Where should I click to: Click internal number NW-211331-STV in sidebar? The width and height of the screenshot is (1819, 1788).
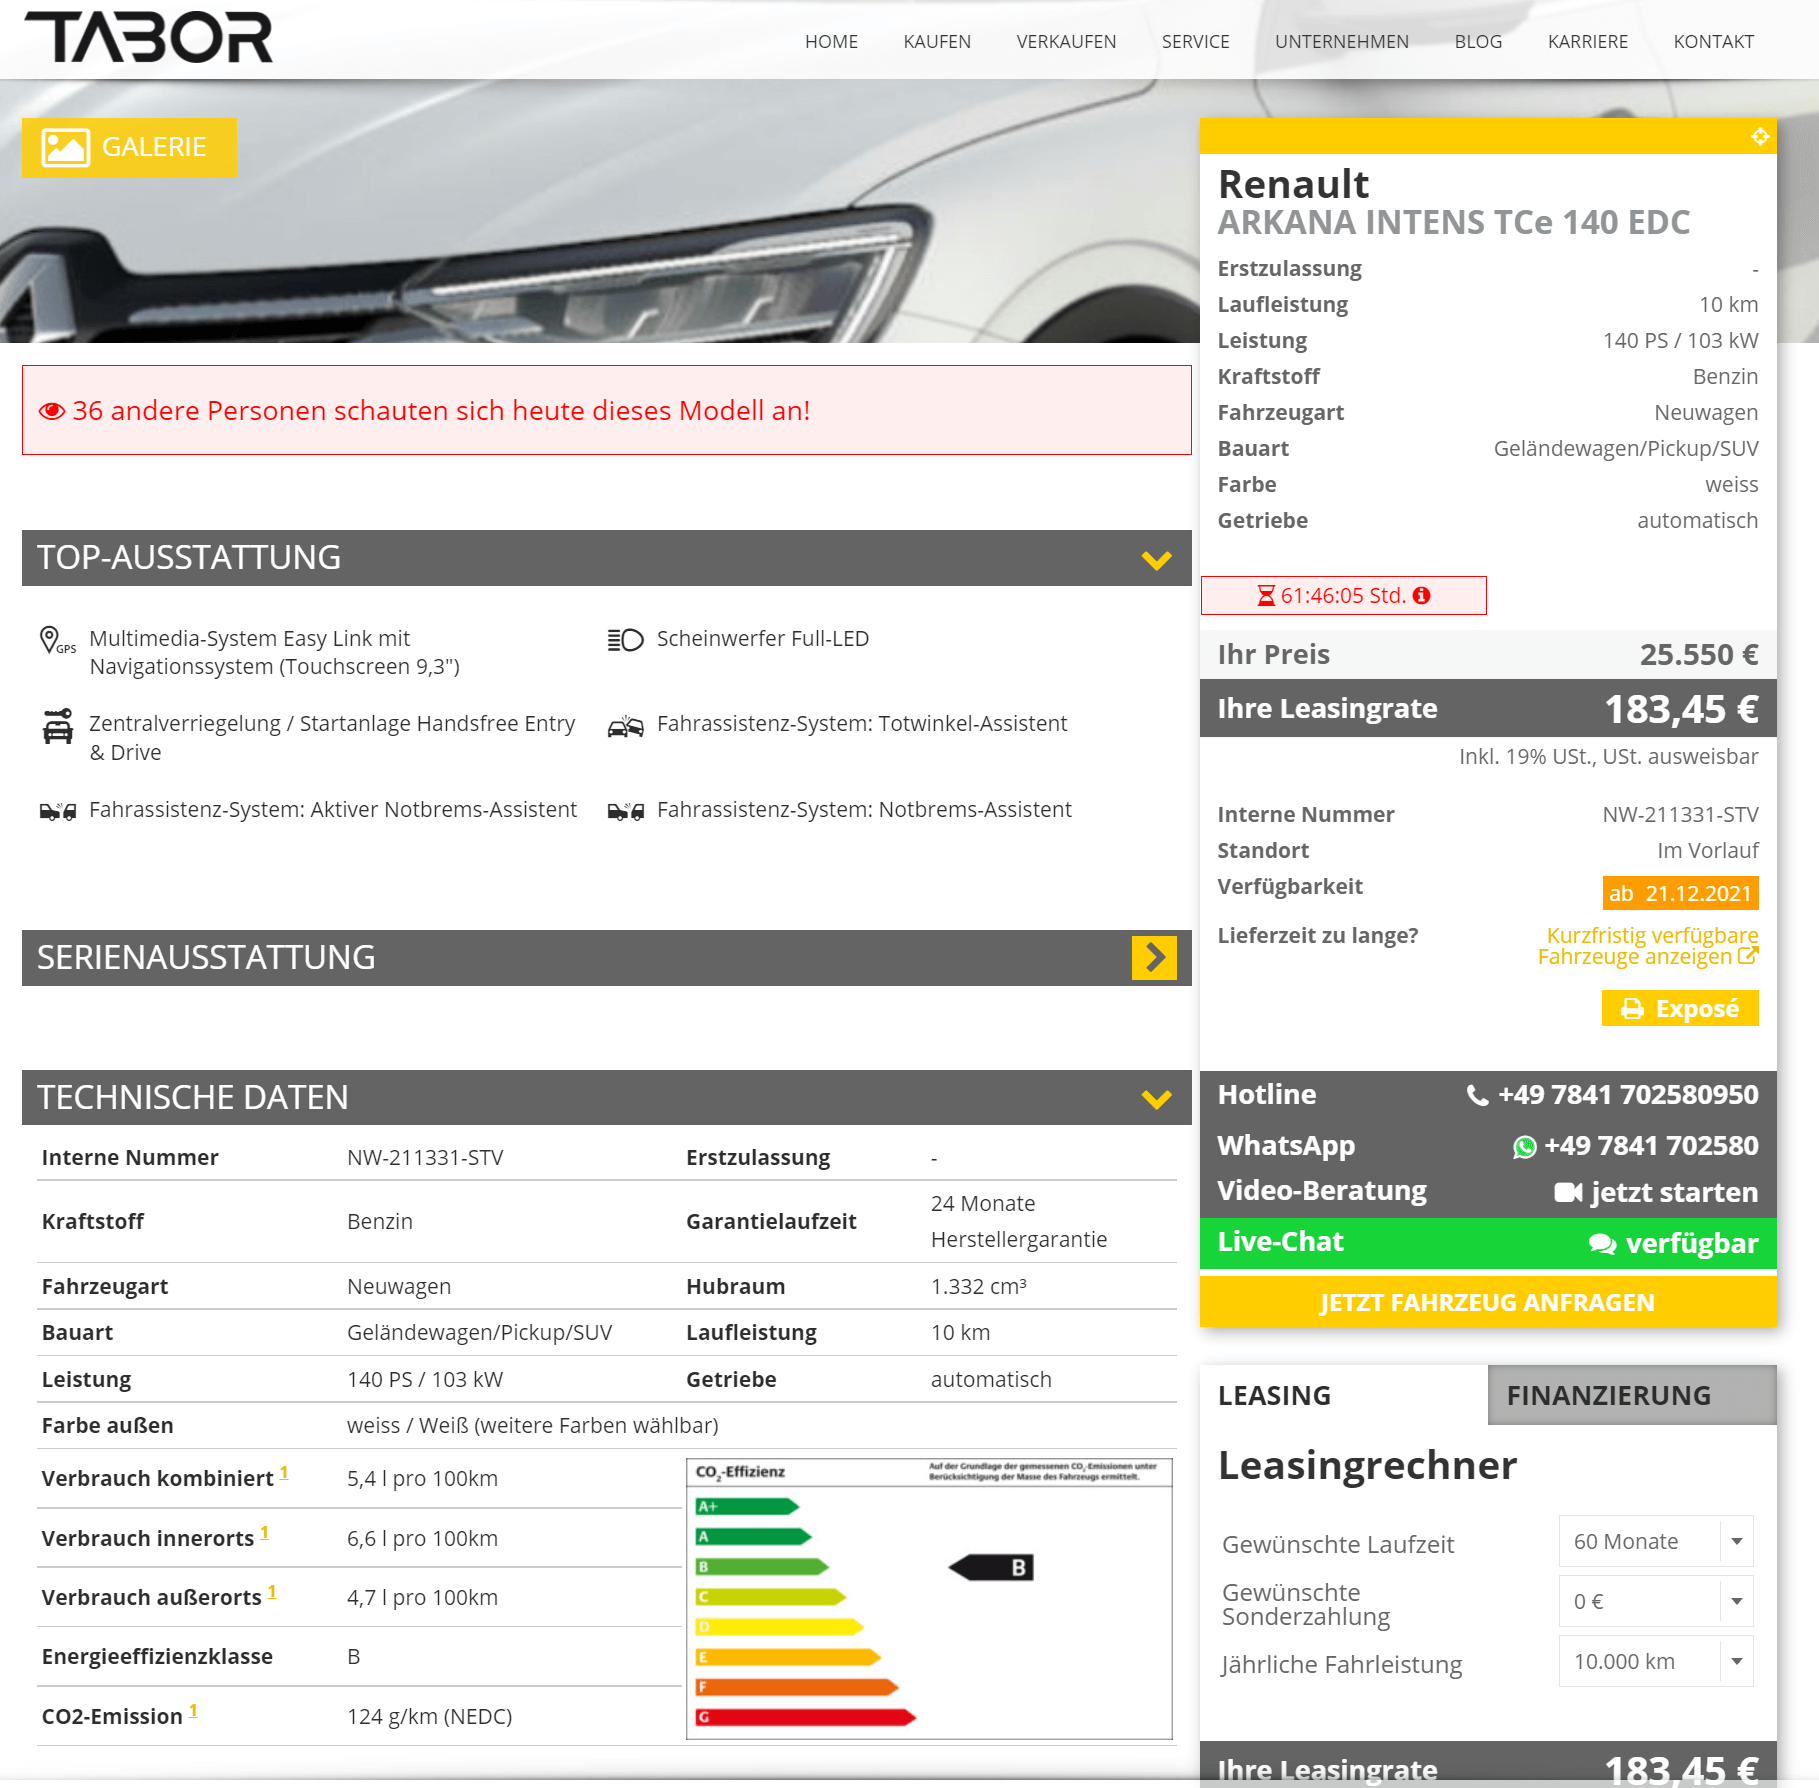pyautogui.click(x=1680, y=815)
